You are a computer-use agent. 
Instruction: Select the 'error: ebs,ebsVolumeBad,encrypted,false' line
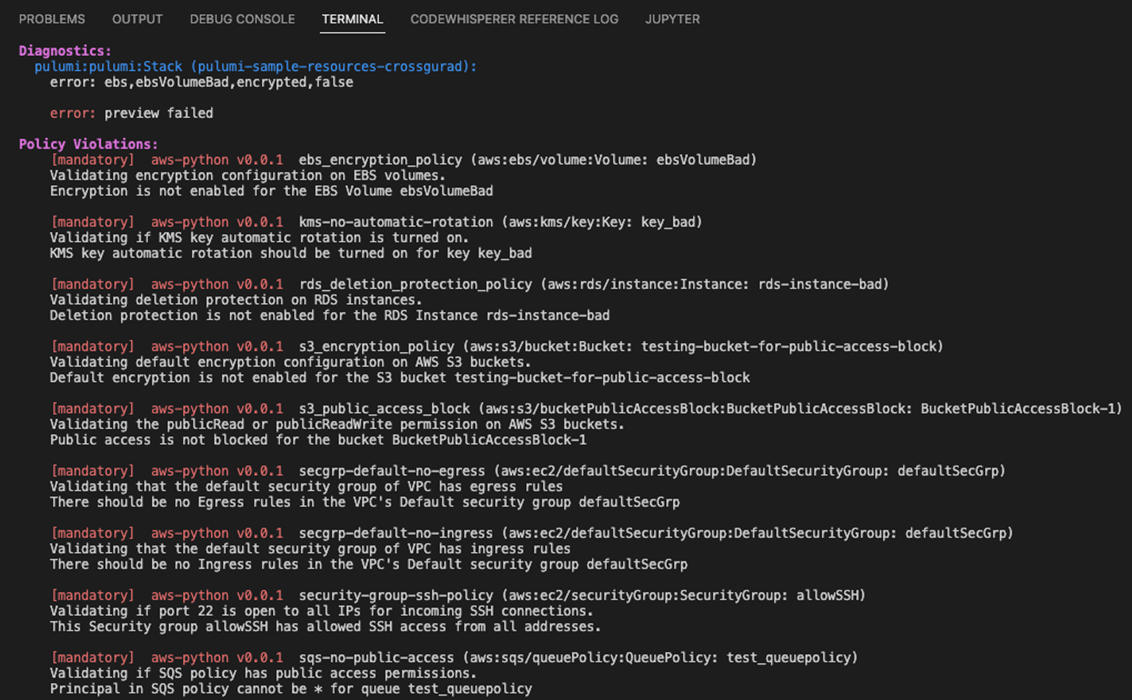[x=201, y=82]
